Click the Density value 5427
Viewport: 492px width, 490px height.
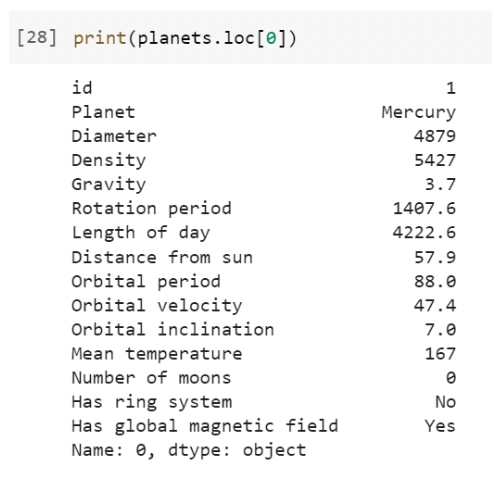pos(435,160)
